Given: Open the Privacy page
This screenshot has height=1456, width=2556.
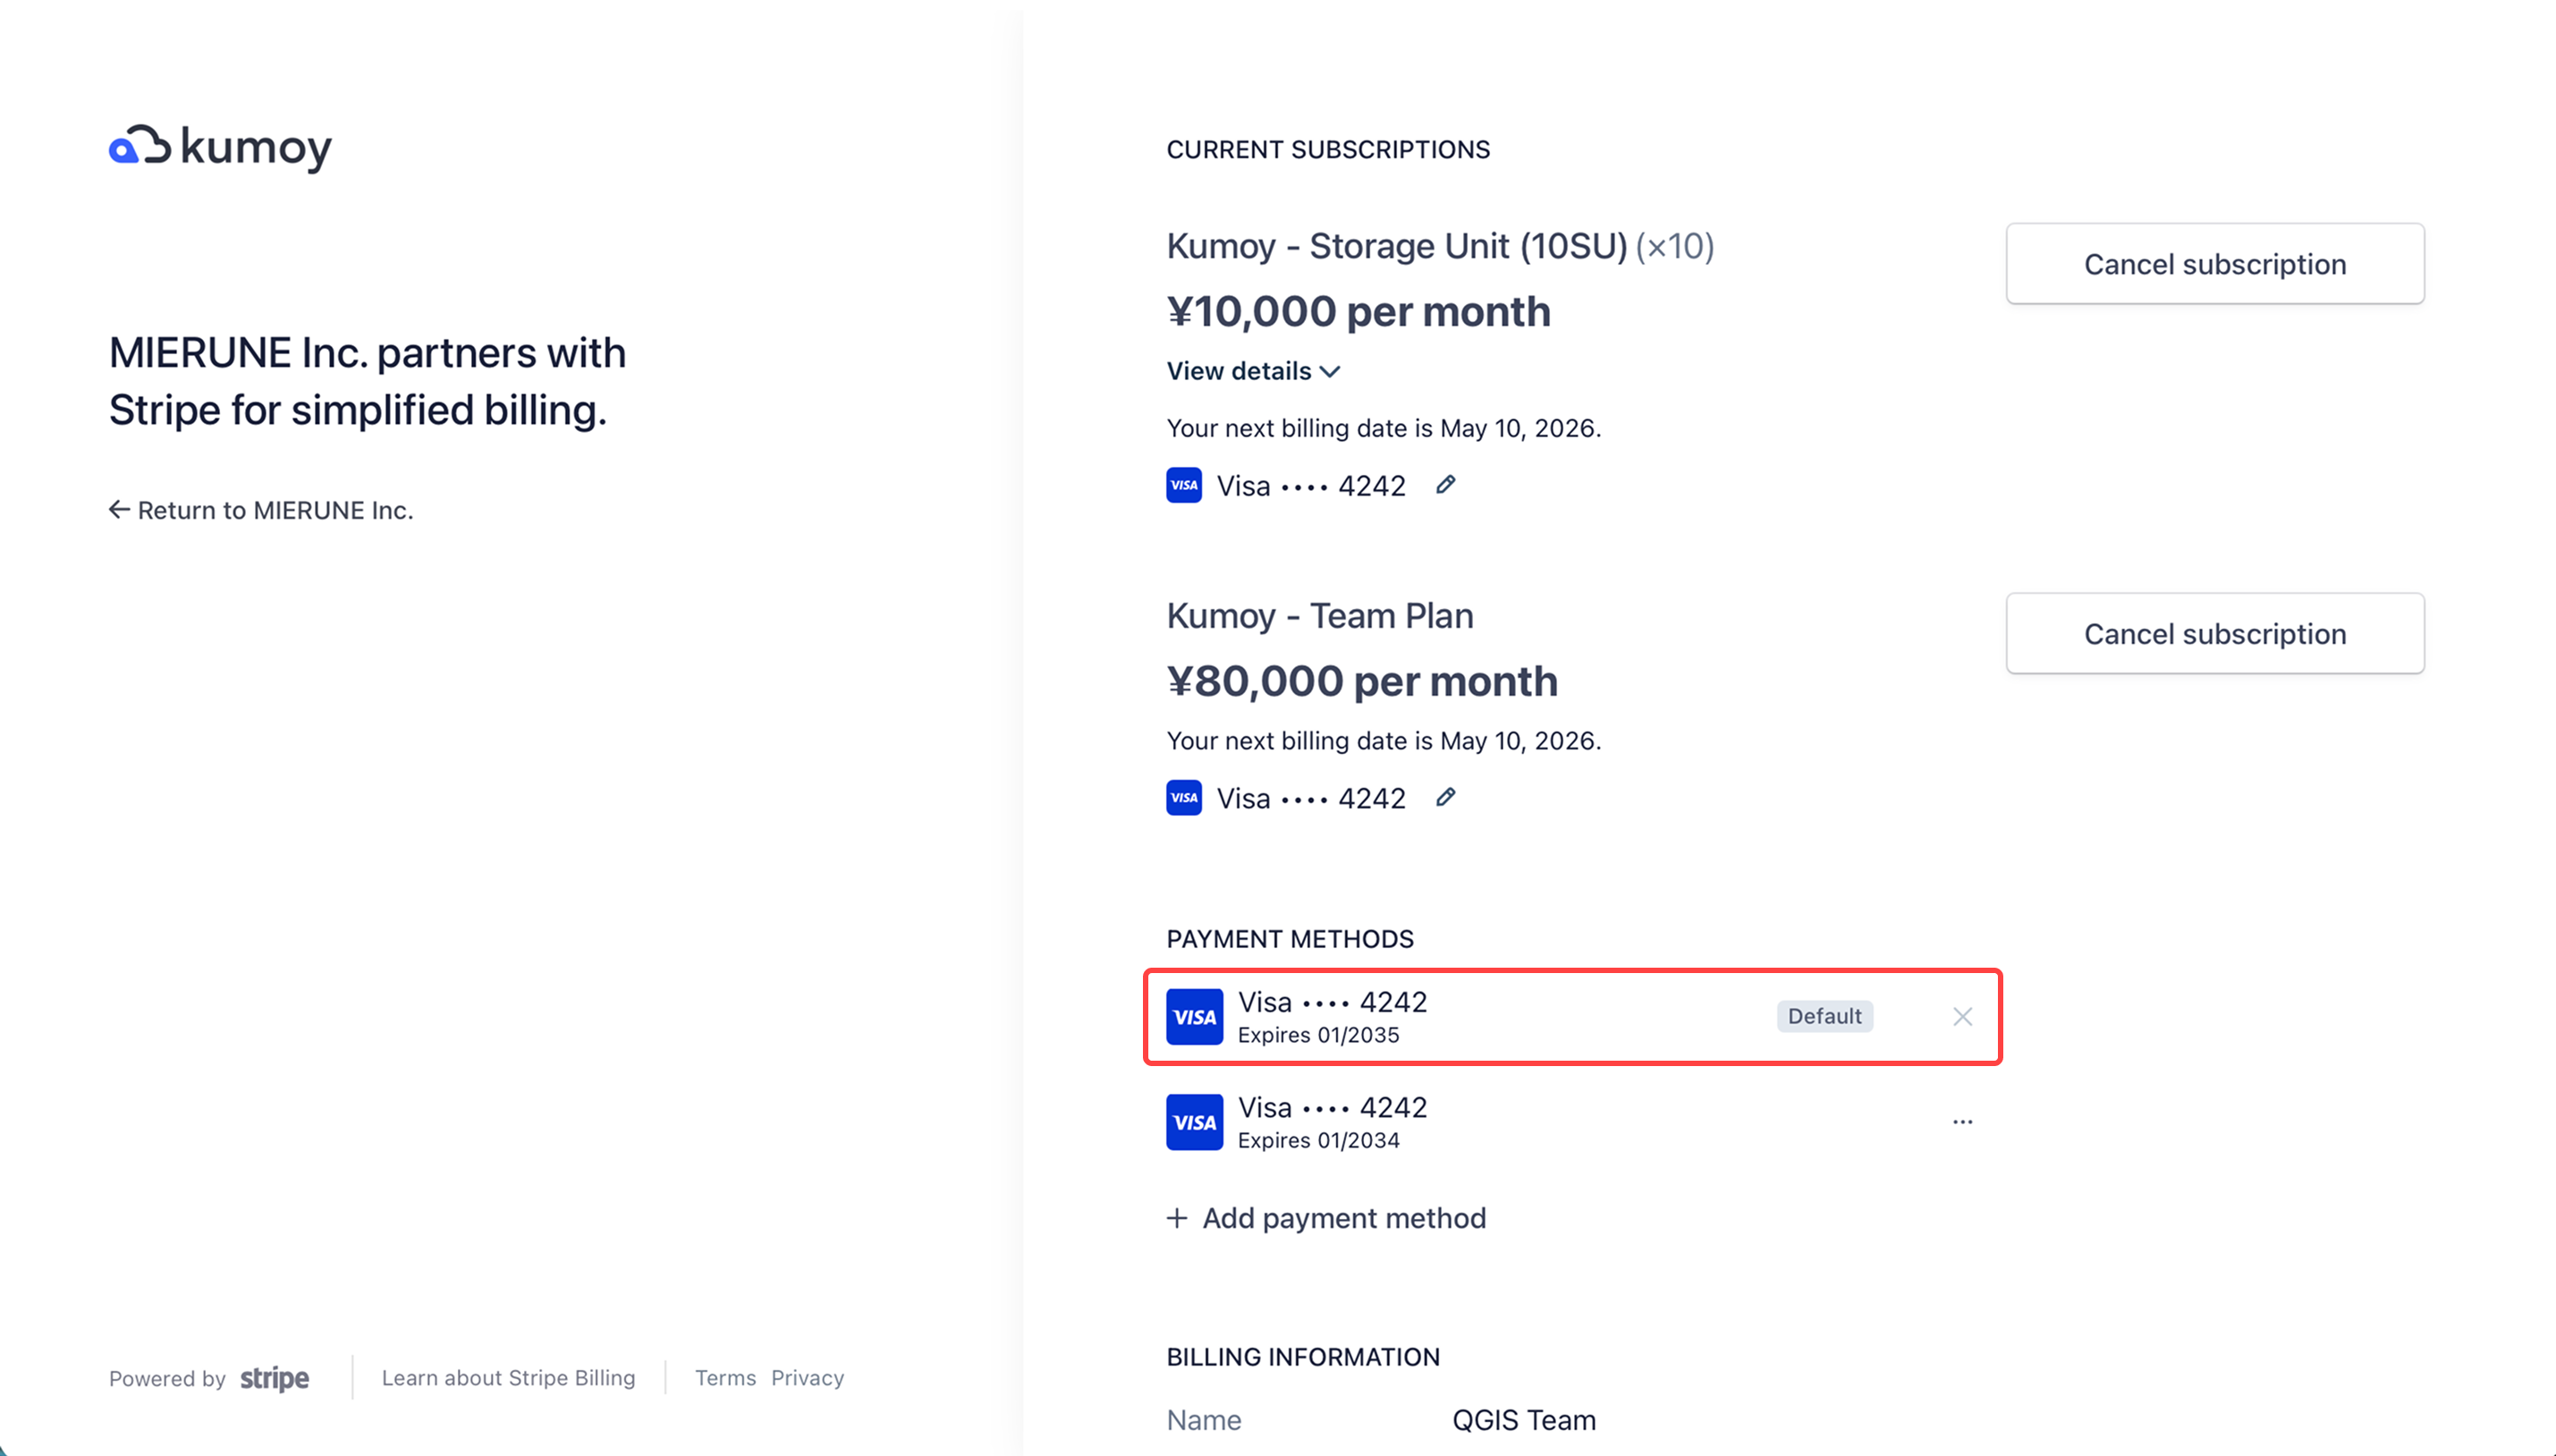Looking at the screenshot, I should (807, 1378).
